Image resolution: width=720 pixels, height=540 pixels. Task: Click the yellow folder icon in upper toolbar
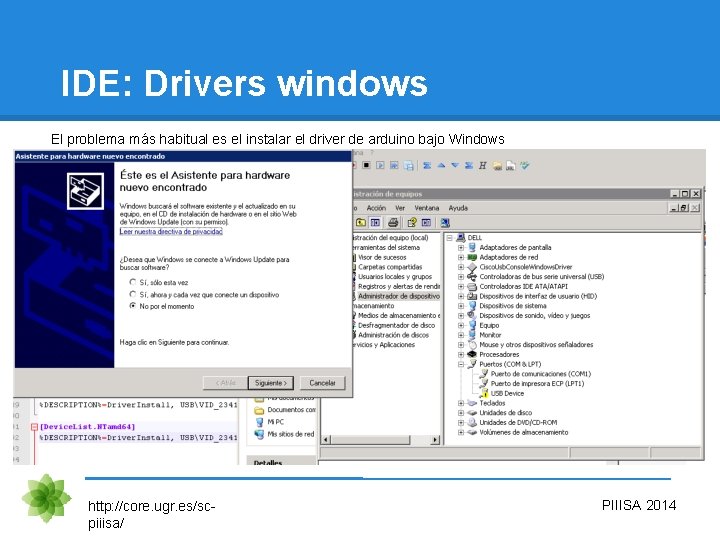tap(497, 166)
